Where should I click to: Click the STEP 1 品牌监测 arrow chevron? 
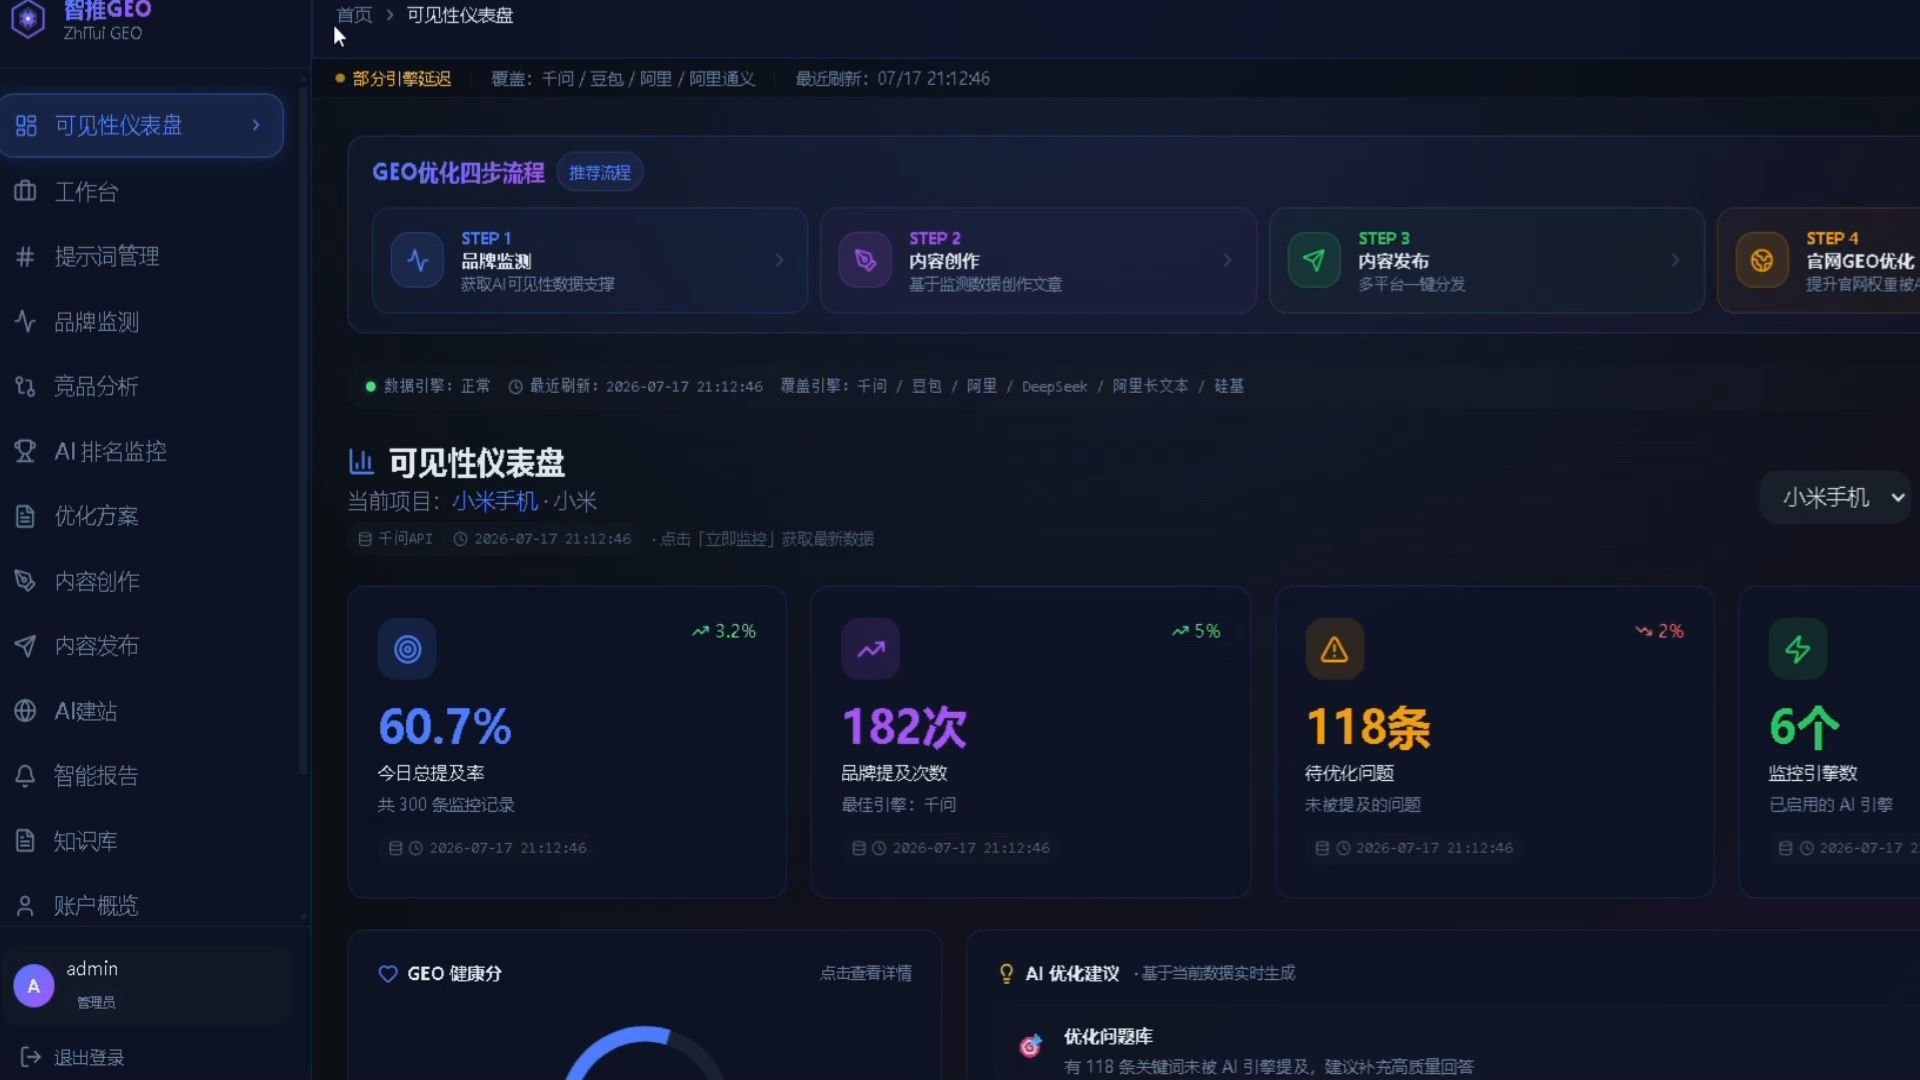tap(780, 260)
